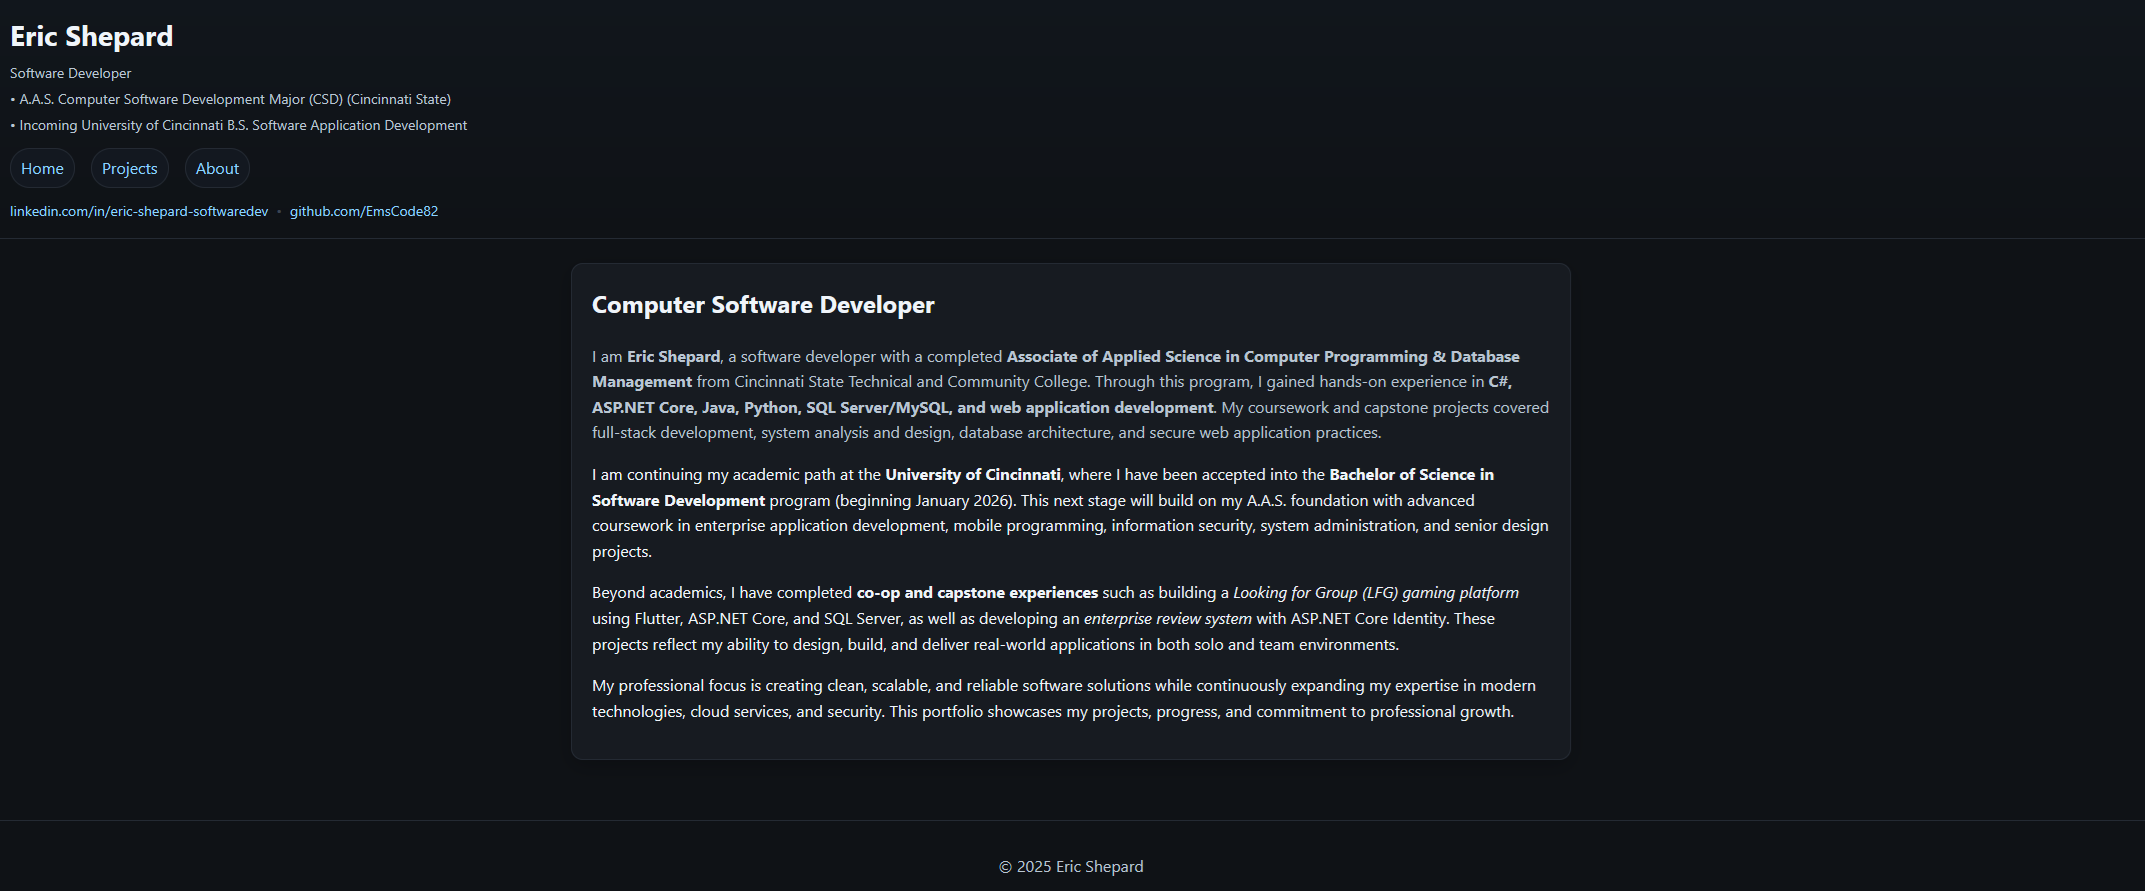The height and width of the screenshot is (891, 2145).
Task: Open the Projects navigation link
Action: point(130,168)
